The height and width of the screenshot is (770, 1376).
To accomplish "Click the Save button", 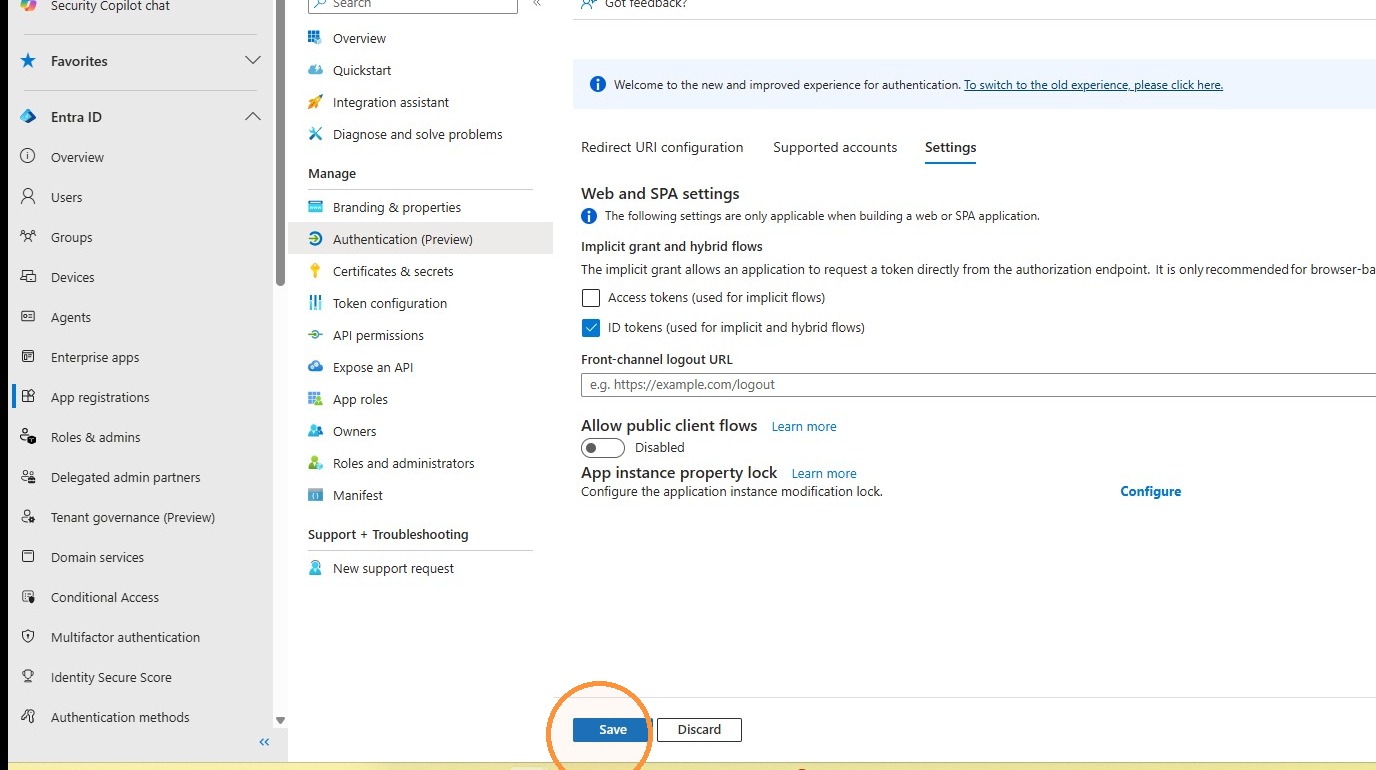I will (x=613, y=730).
